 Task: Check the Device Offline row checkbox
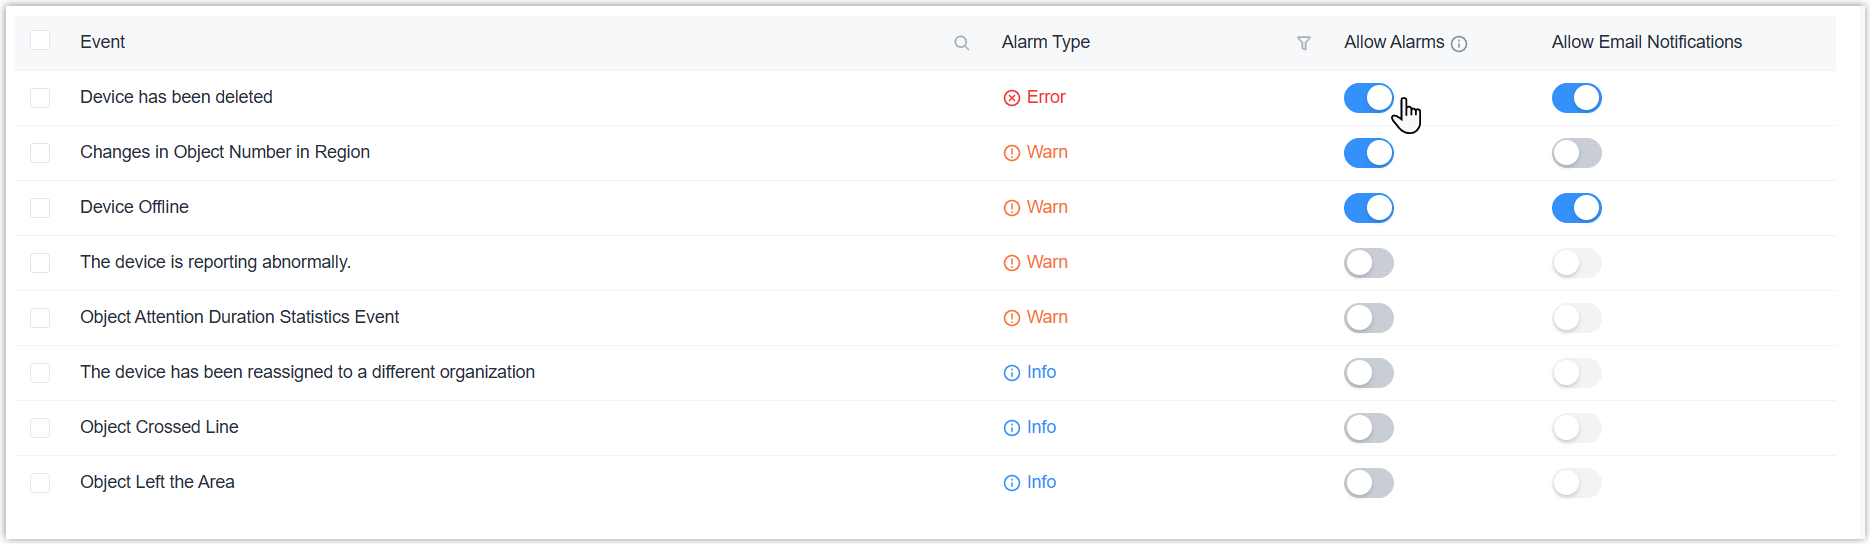pyautogui.click(x=40, y=208)
